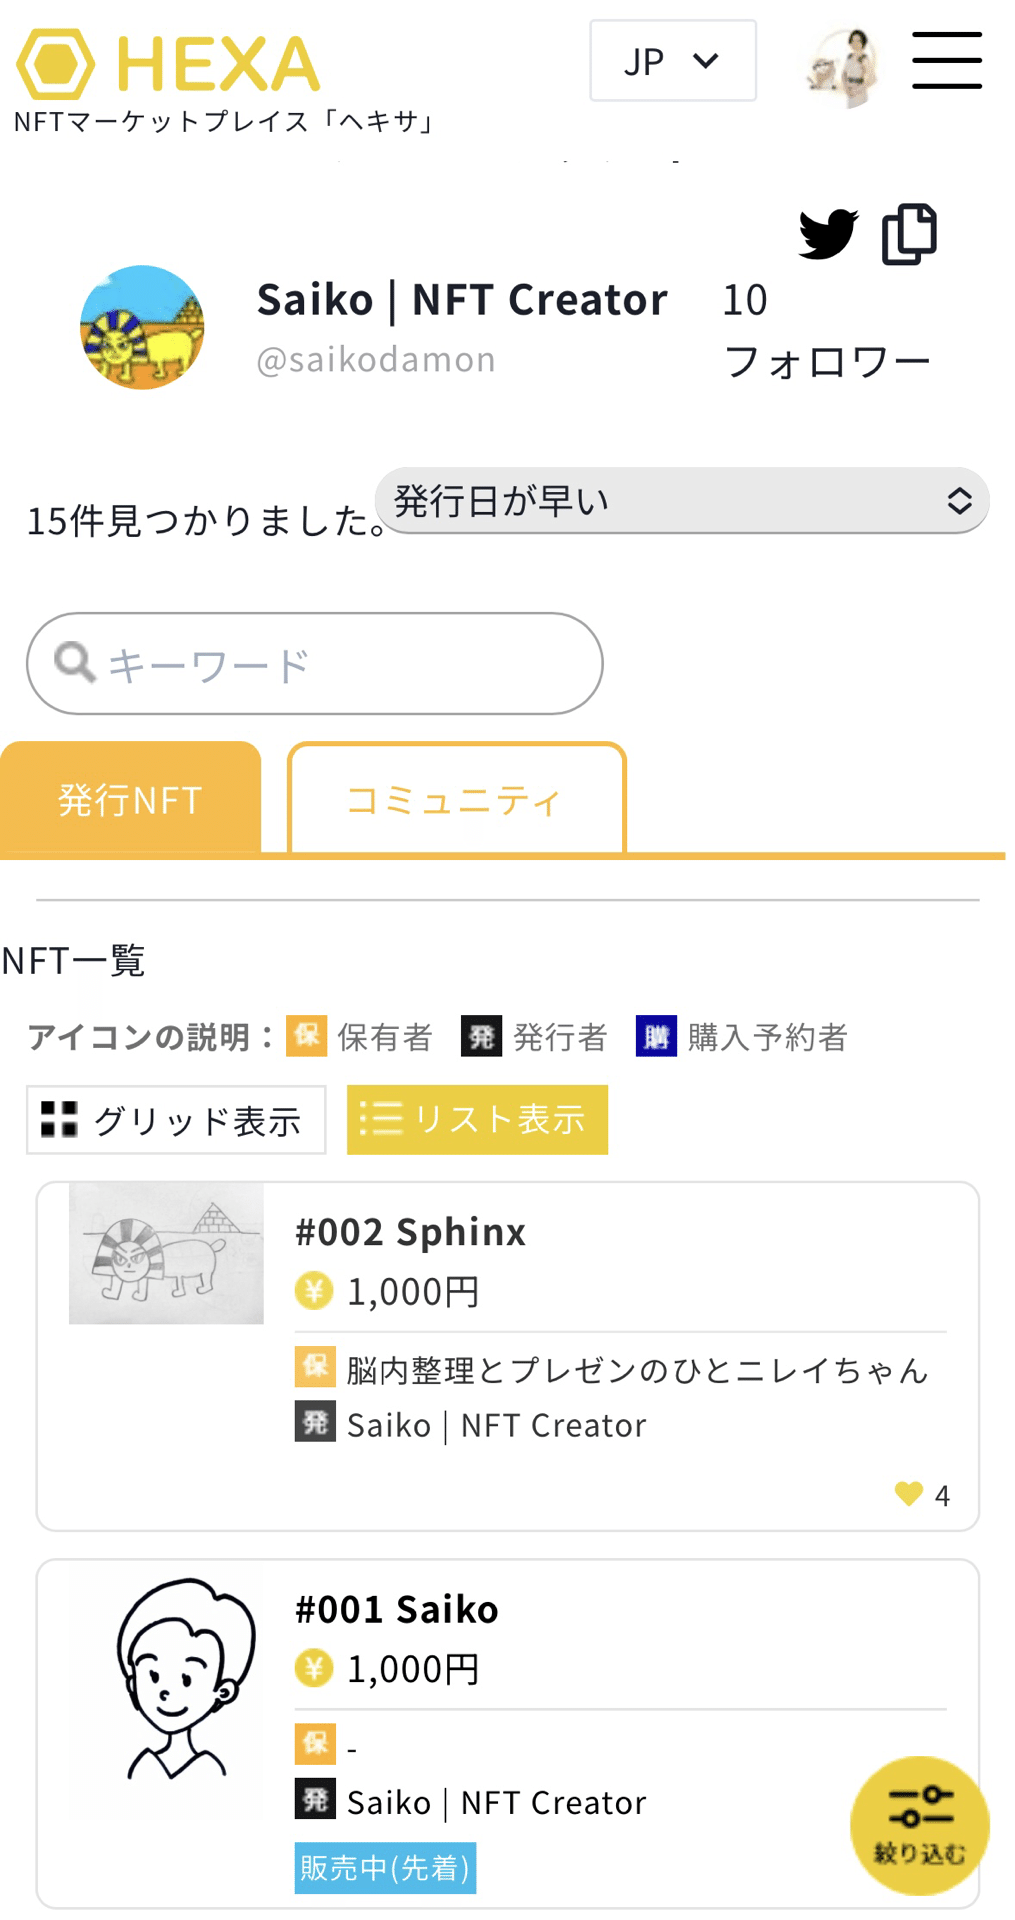Screen dimensions: 1015x1920
Task: Open the 発行日が早い sort dropdown
Action: [681, 500]
